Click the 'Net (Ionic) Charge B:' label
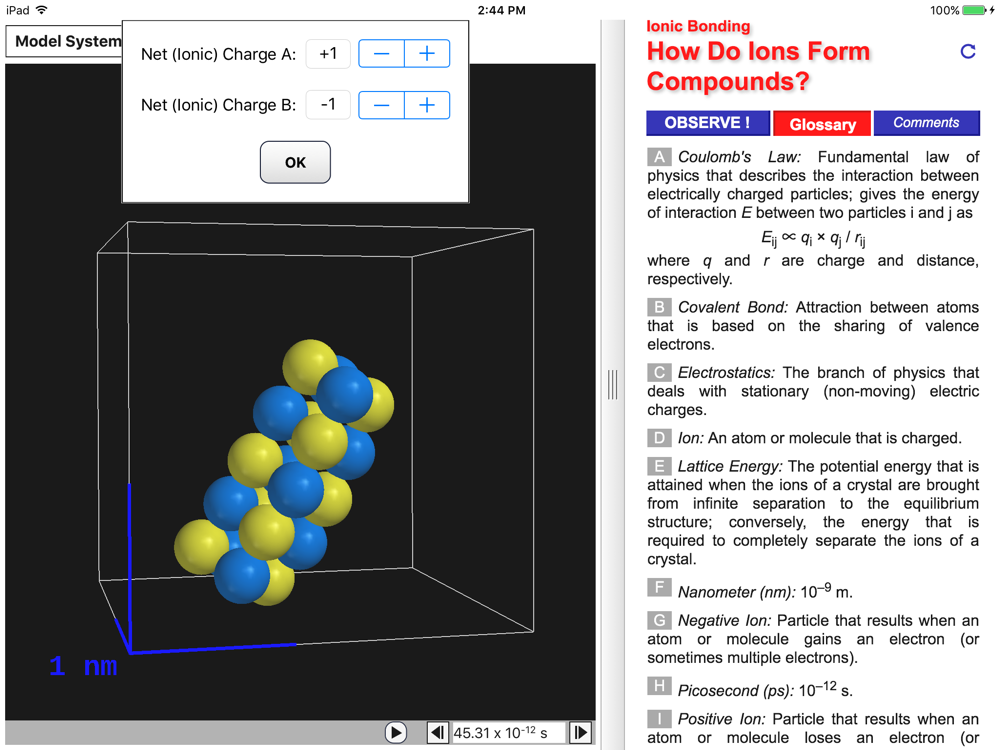1000x750 pixels. tap(219, 105)
